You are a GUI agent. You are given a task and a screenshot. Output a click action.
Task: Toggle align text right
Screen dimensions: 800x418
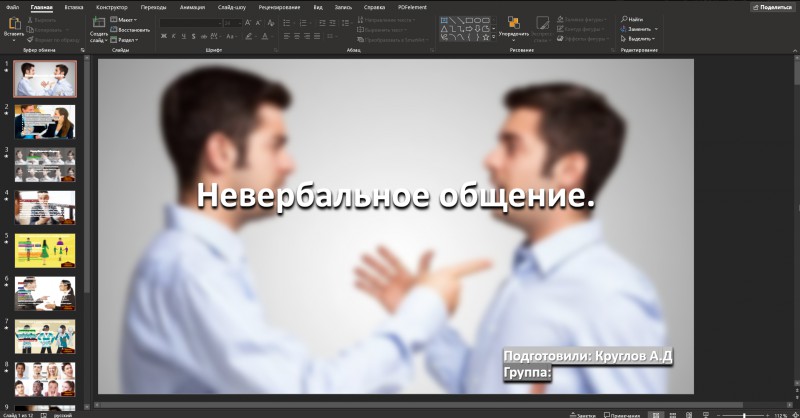pyautogui.click(x=307, y=36)
